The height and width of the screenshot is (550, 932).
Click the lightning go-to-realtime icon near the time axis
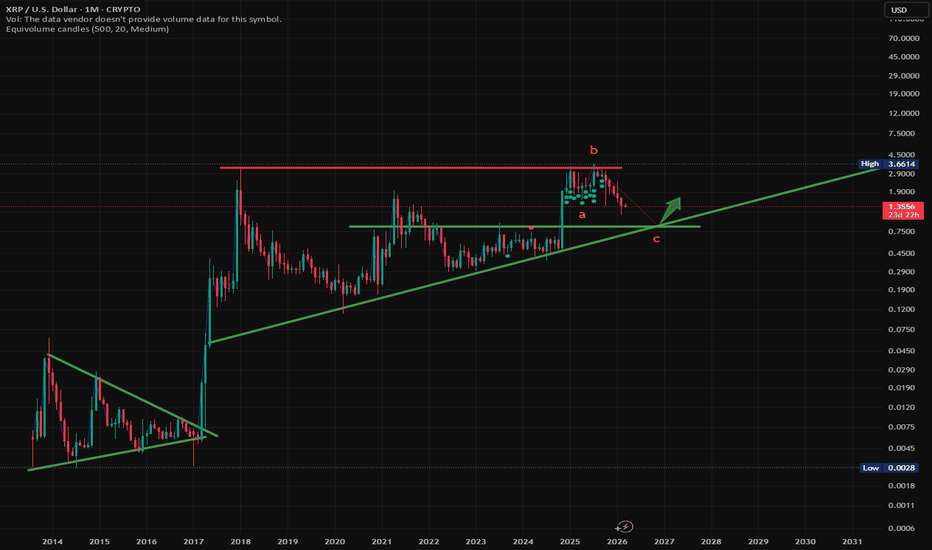point(624,527)
